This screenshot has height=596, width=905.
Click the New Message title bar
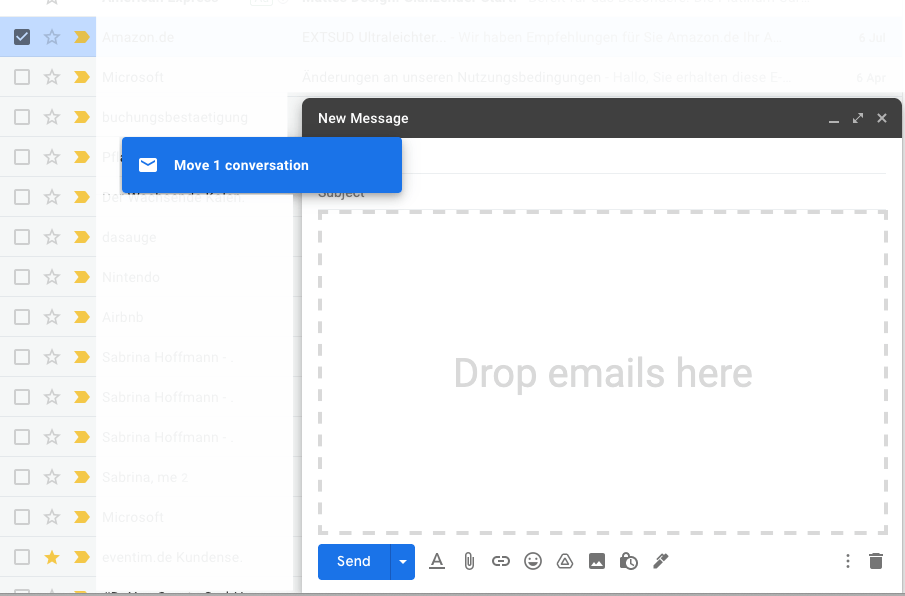(x=363, y=118)
